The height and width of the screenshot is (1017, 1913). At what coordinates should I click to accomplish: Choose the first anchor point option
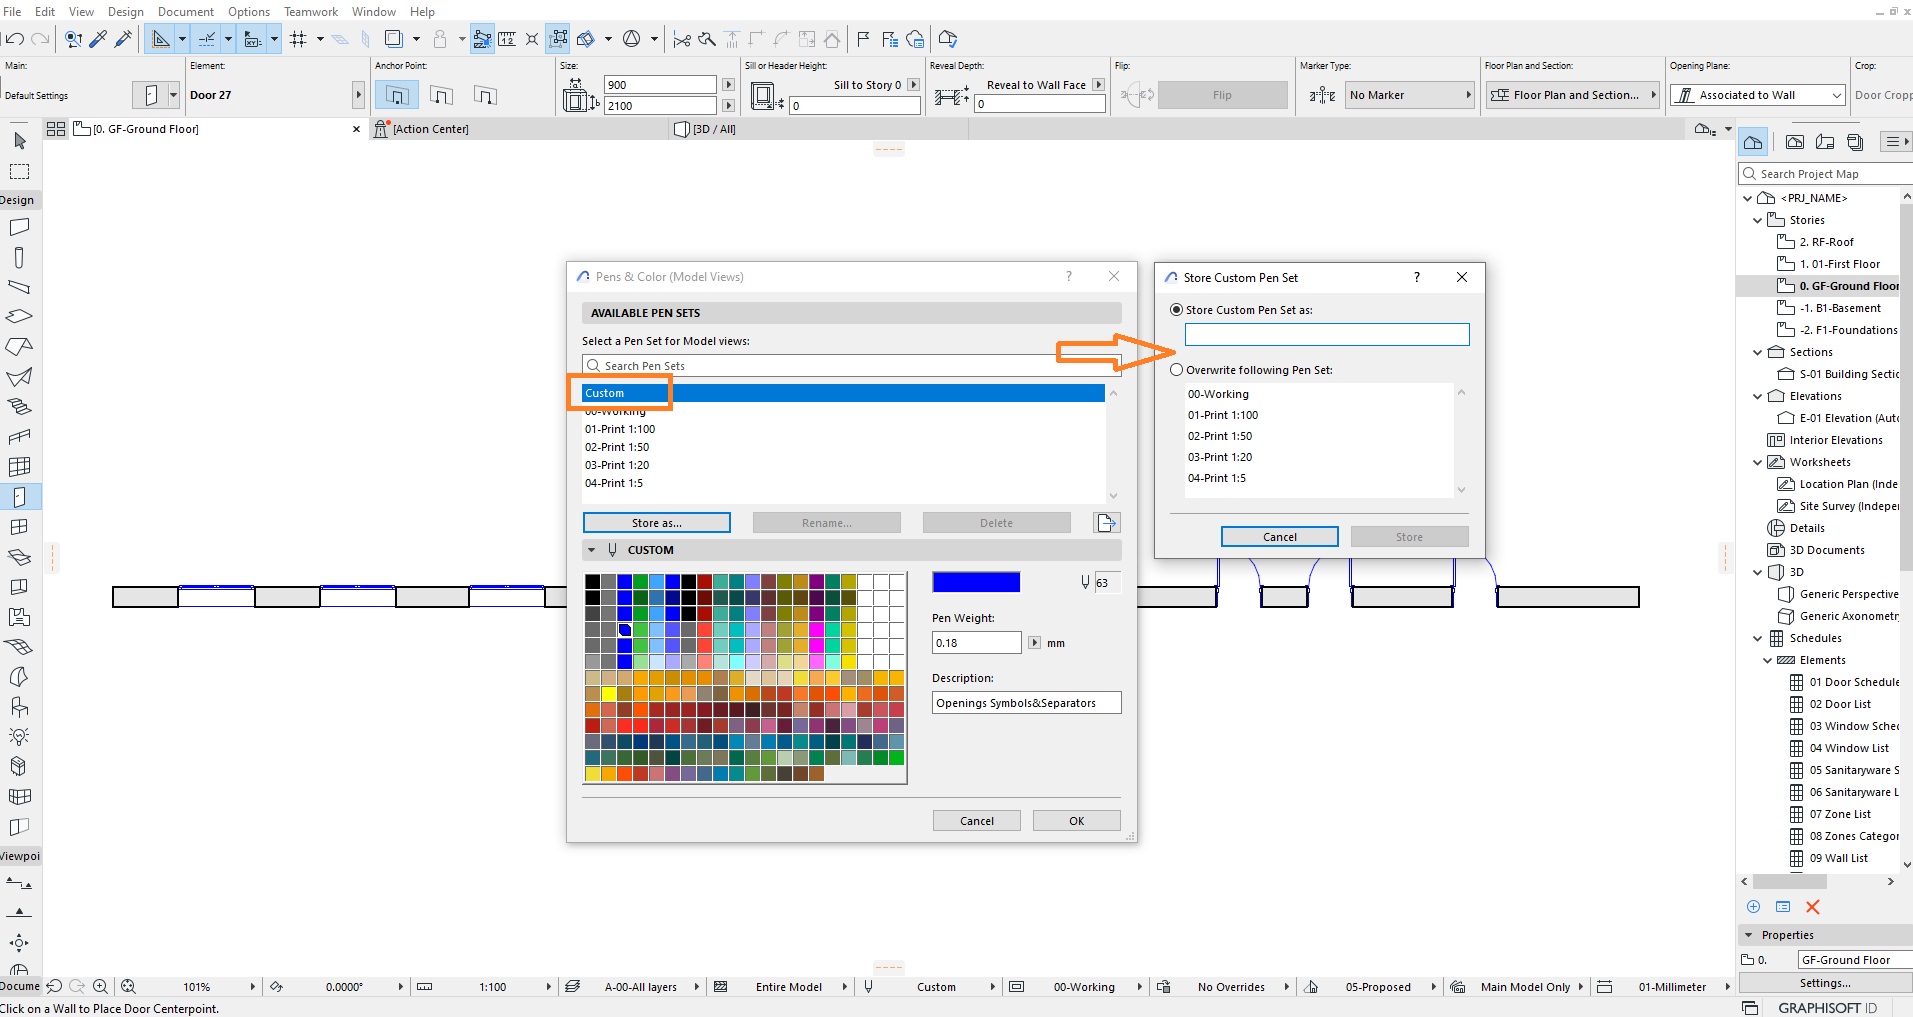[x=397, y=95]
